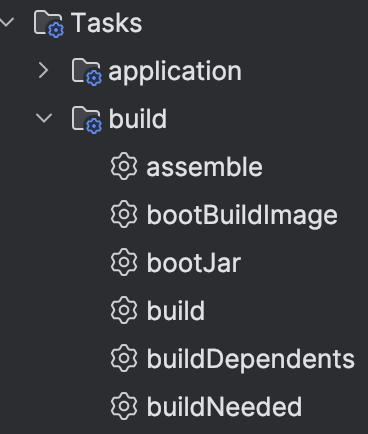
Task: Expand the application task group
Action: pos(44,70)
